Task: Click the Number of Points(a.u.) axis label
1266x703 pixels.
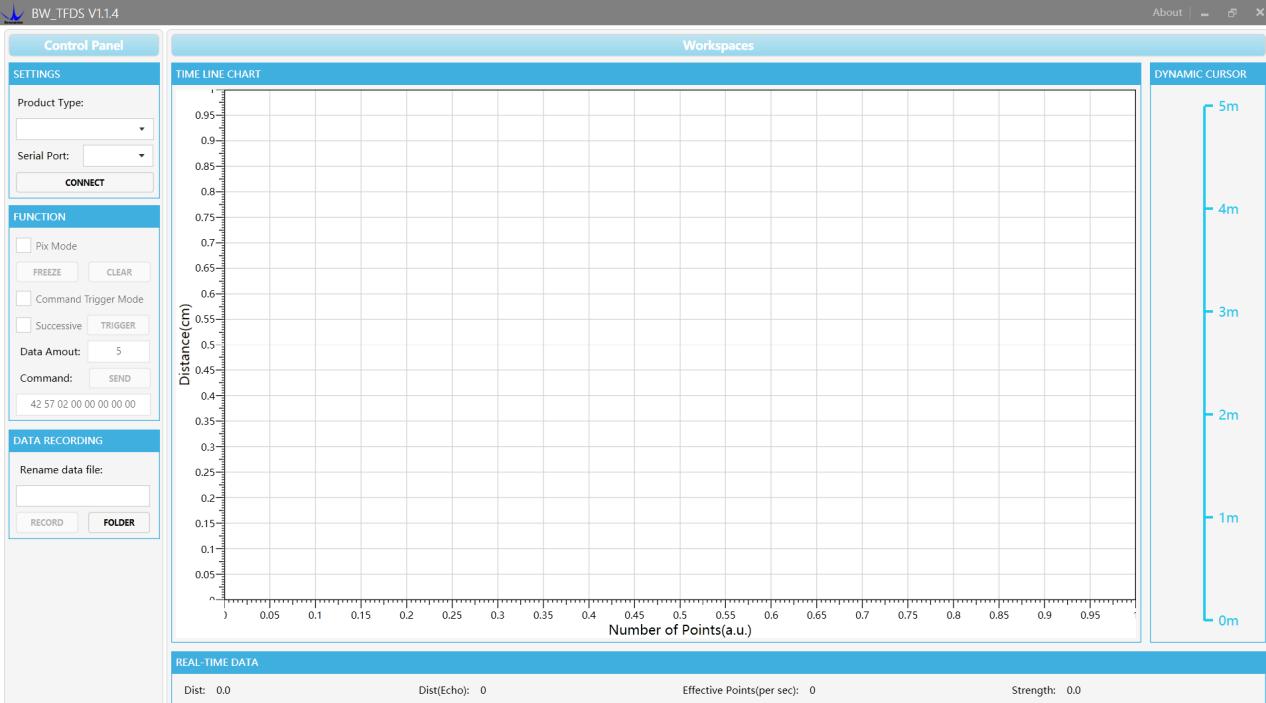Action: point(680,630)
